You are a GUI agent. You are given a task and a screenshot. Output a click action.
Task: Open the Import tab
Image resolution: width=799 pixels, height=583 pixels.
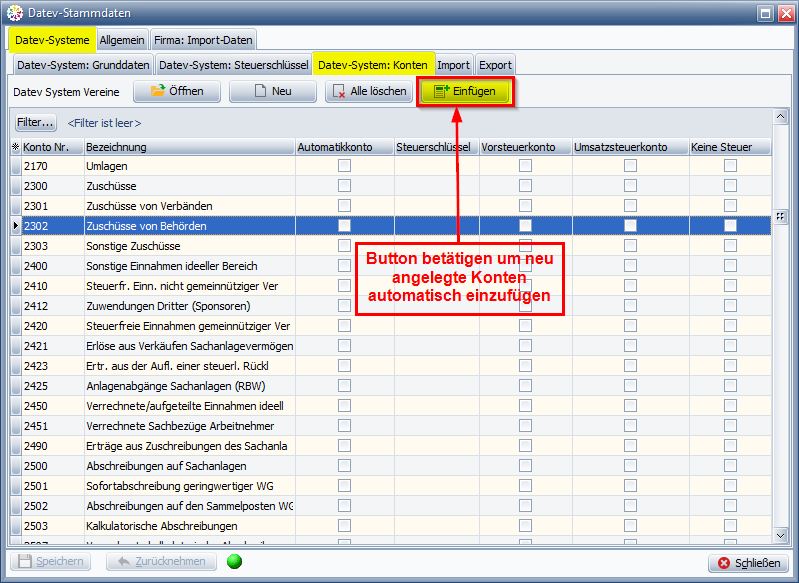point(454,65)
